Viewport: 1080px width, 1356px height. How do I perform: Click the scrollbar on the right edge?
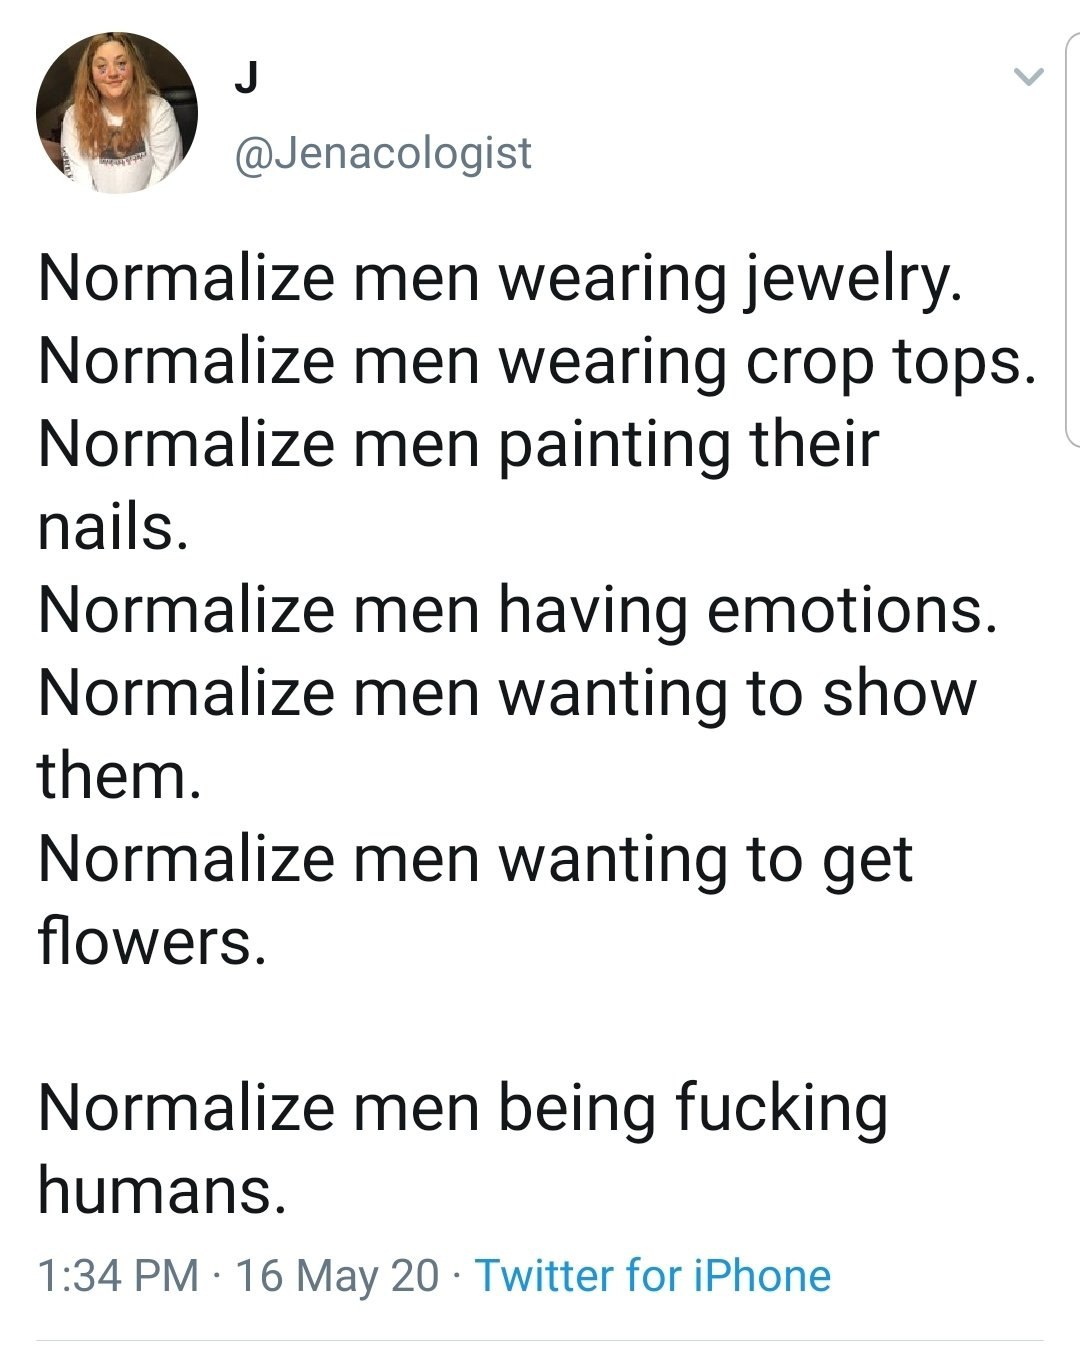[x=1073, y=240]
